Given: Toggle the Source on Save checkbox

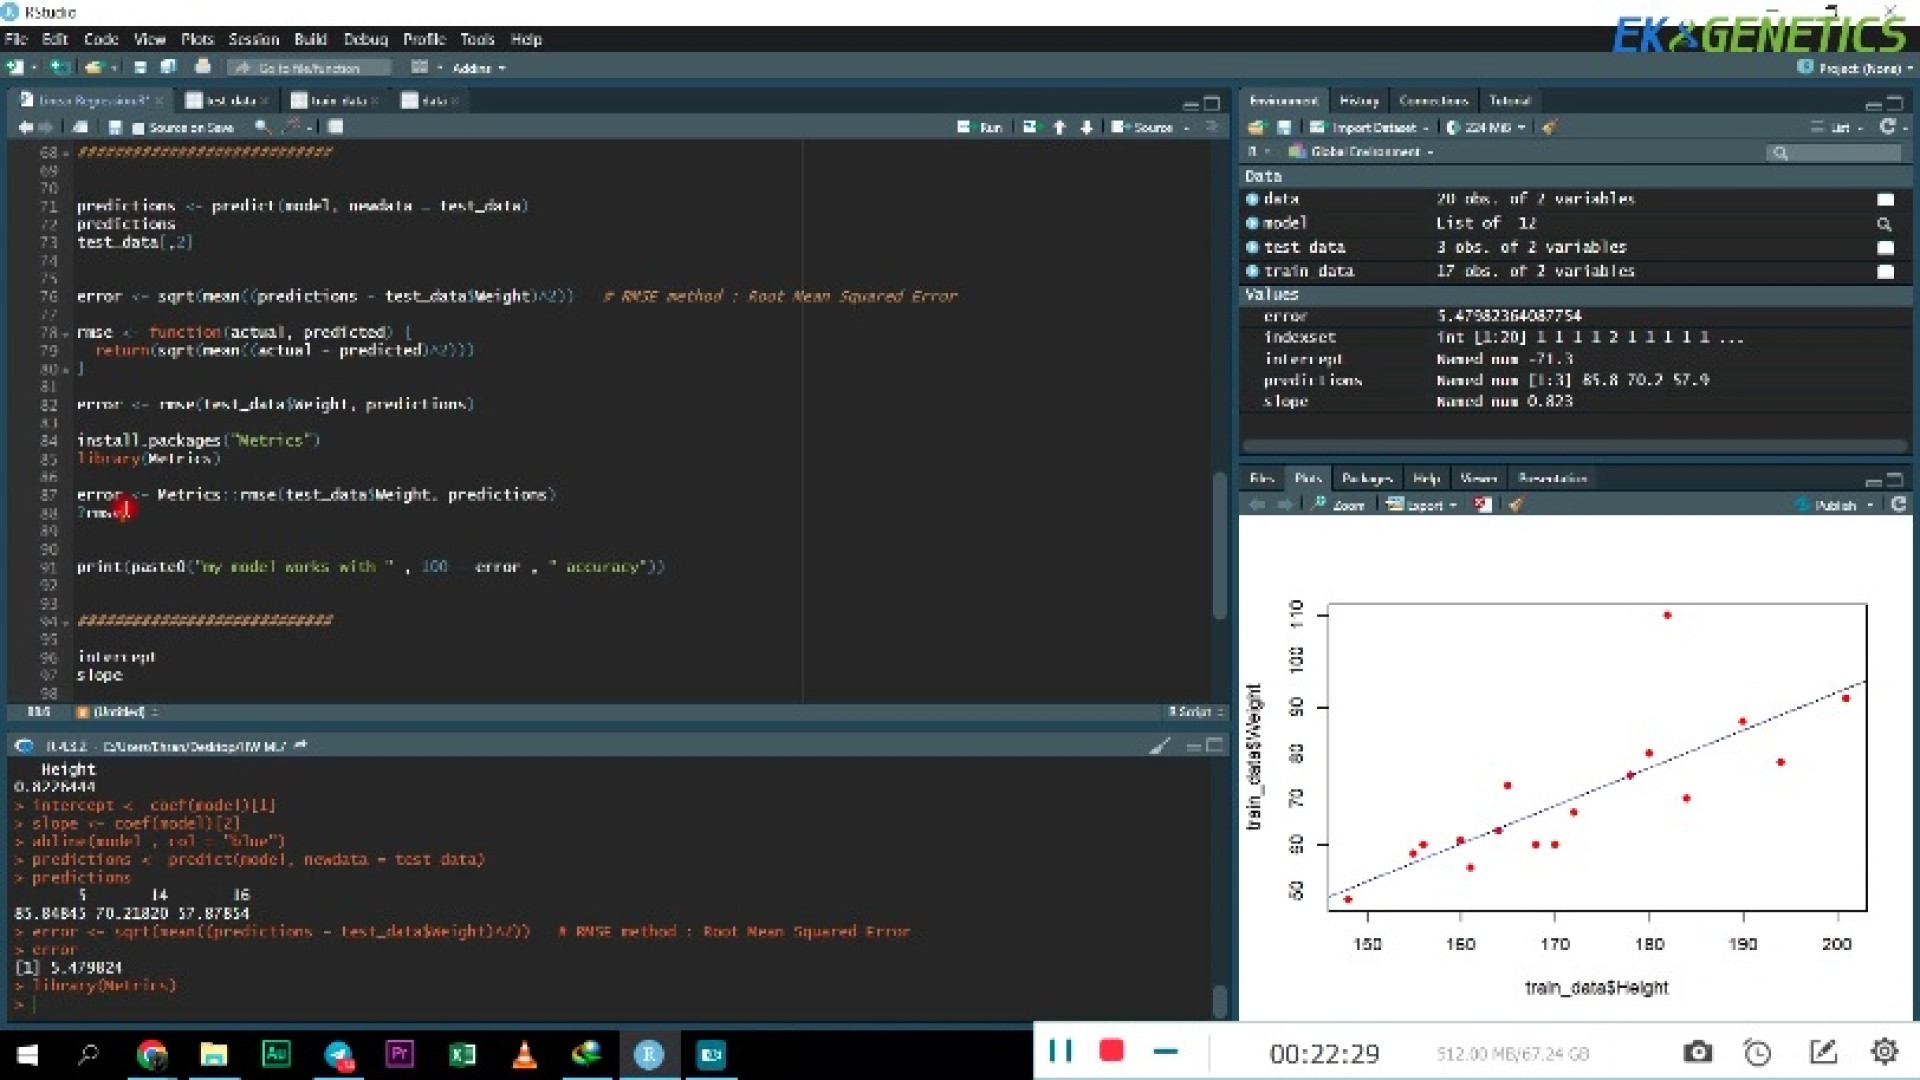Looking at the screenshot, I should (x=138, y=128).
